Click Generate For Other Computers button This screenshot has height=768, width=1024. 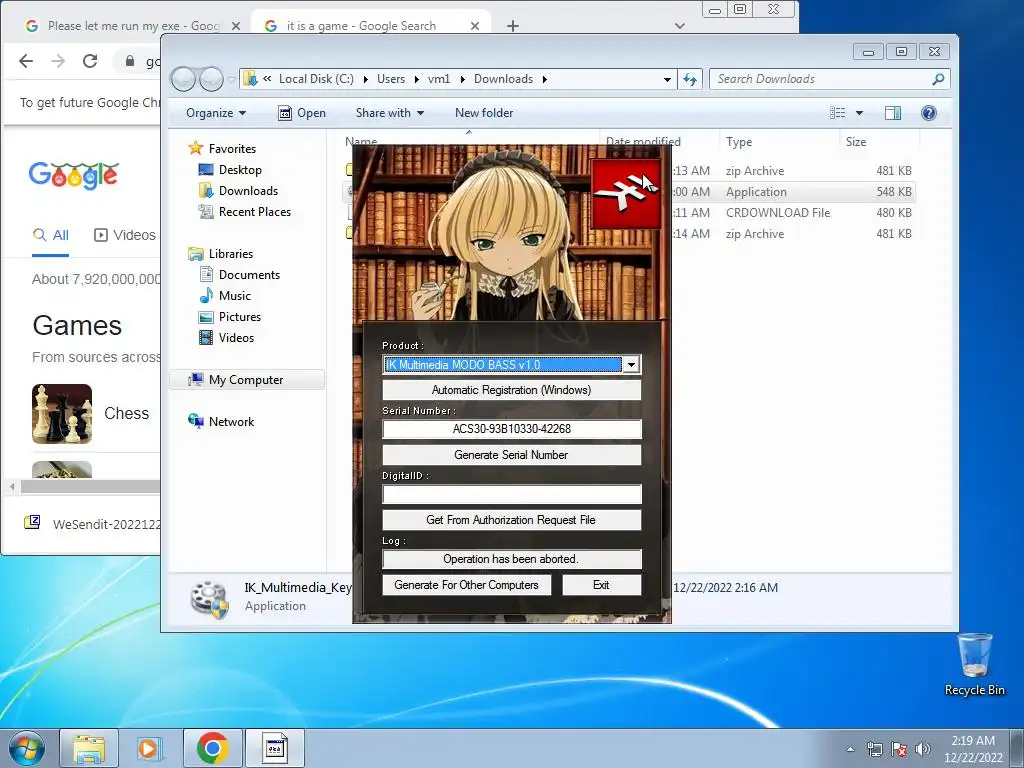tap(466, 585)
